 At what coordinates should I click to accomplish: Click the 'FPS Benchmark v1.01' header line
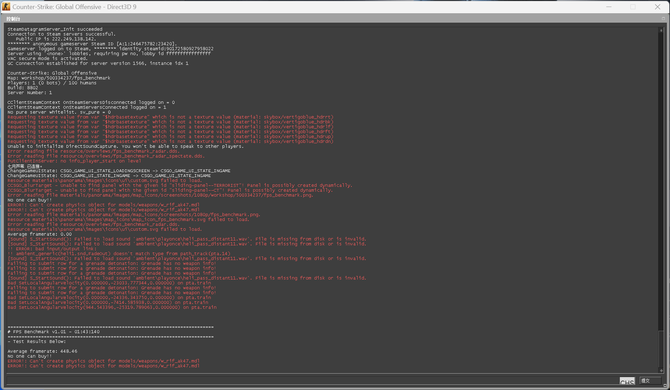[53, 331]
